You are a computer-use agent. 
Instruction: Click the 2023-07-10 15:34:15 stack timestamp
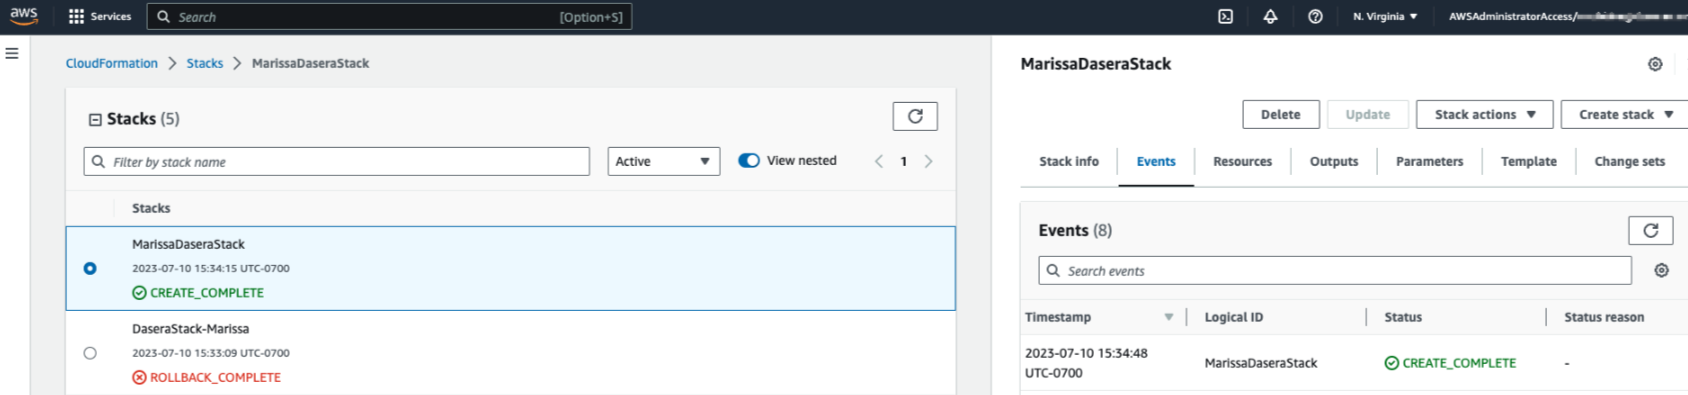211,268
